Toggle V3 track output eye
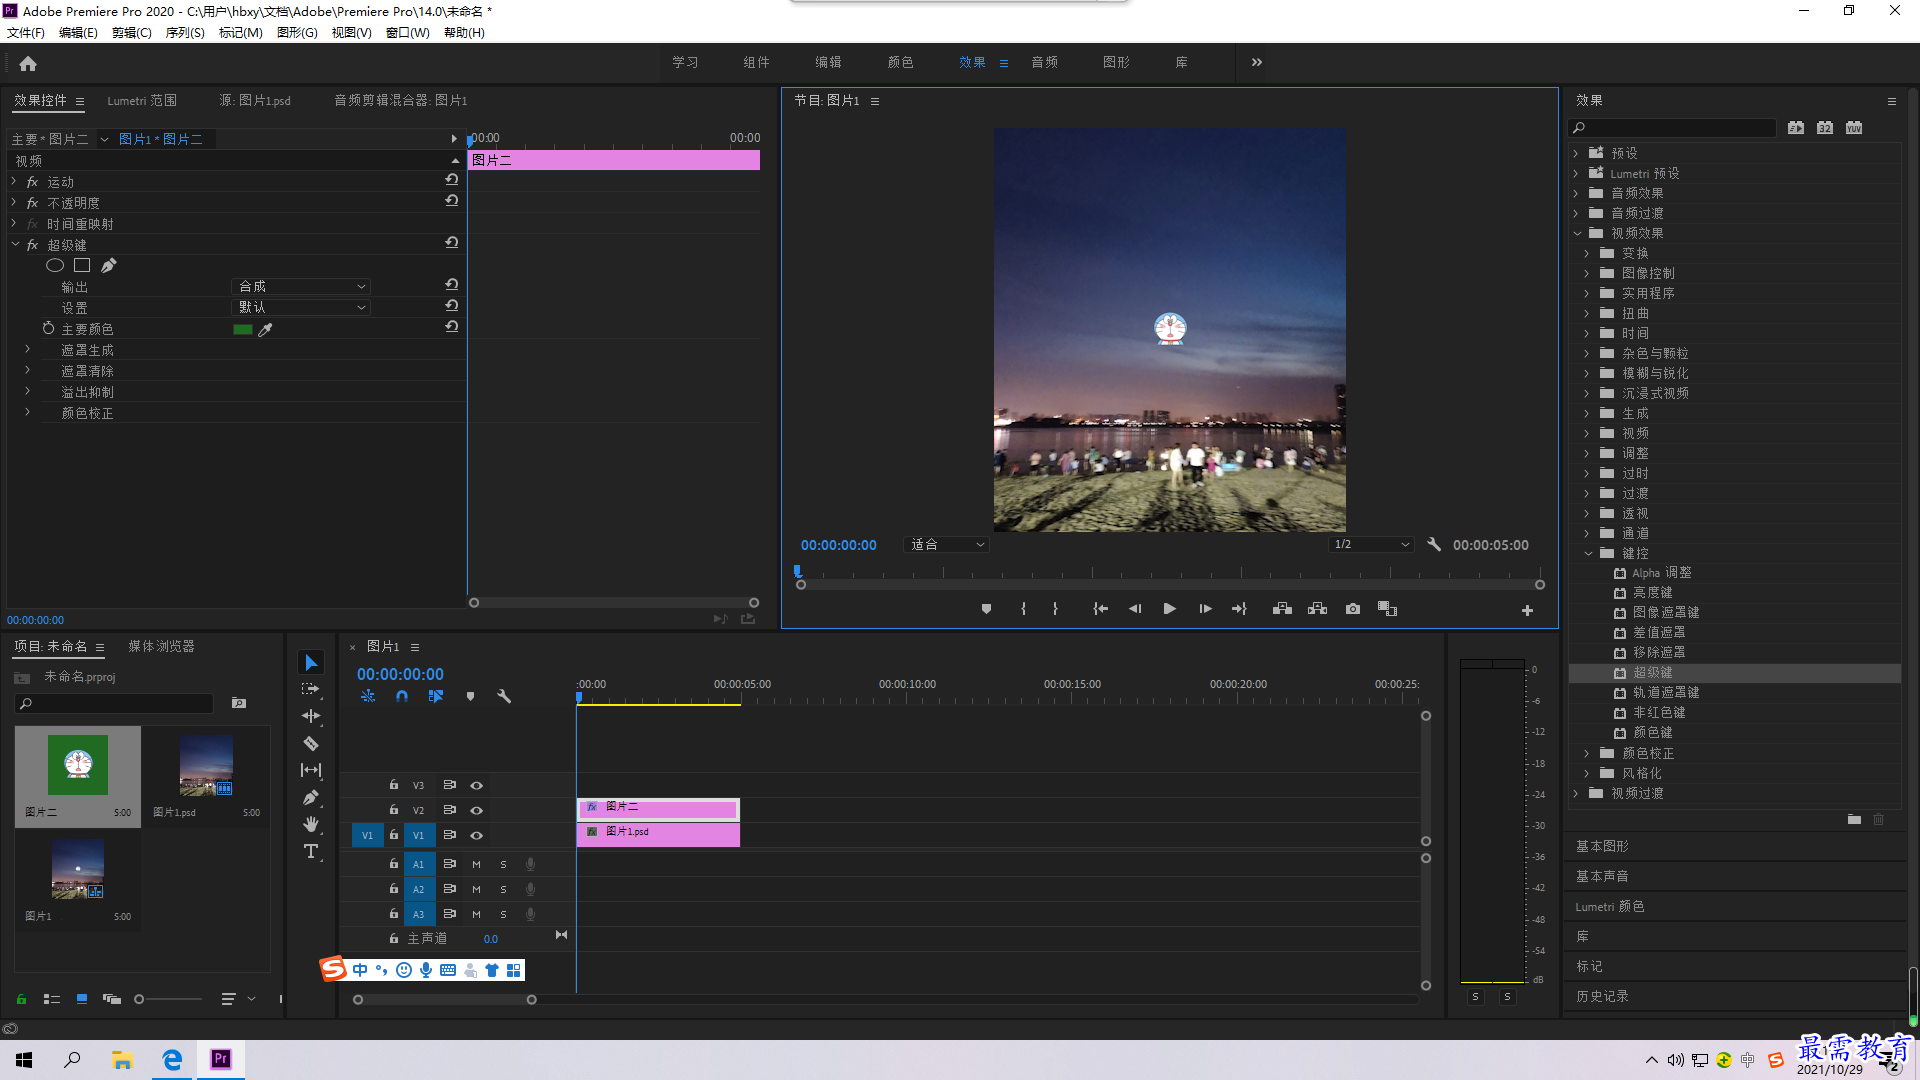This screenshot has height=1080, width=1920. 477,785
